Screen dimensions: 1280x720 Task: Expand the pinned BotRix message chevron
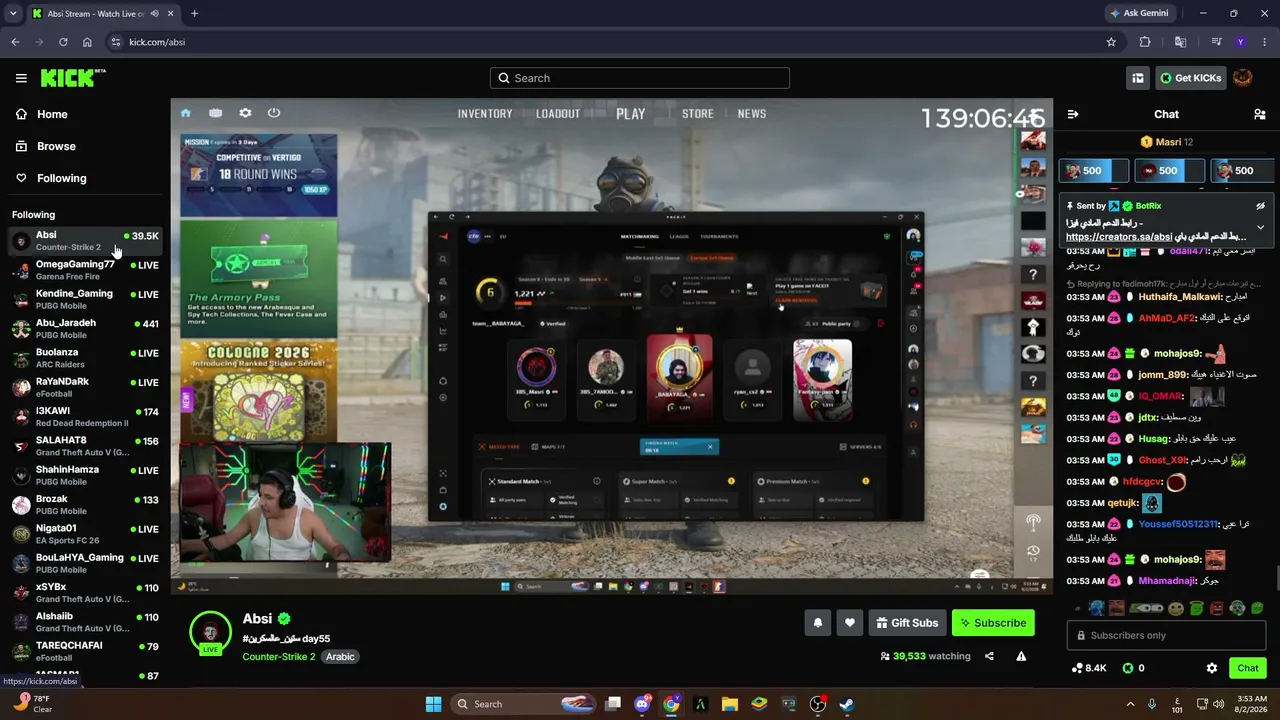click(1260, 227)
